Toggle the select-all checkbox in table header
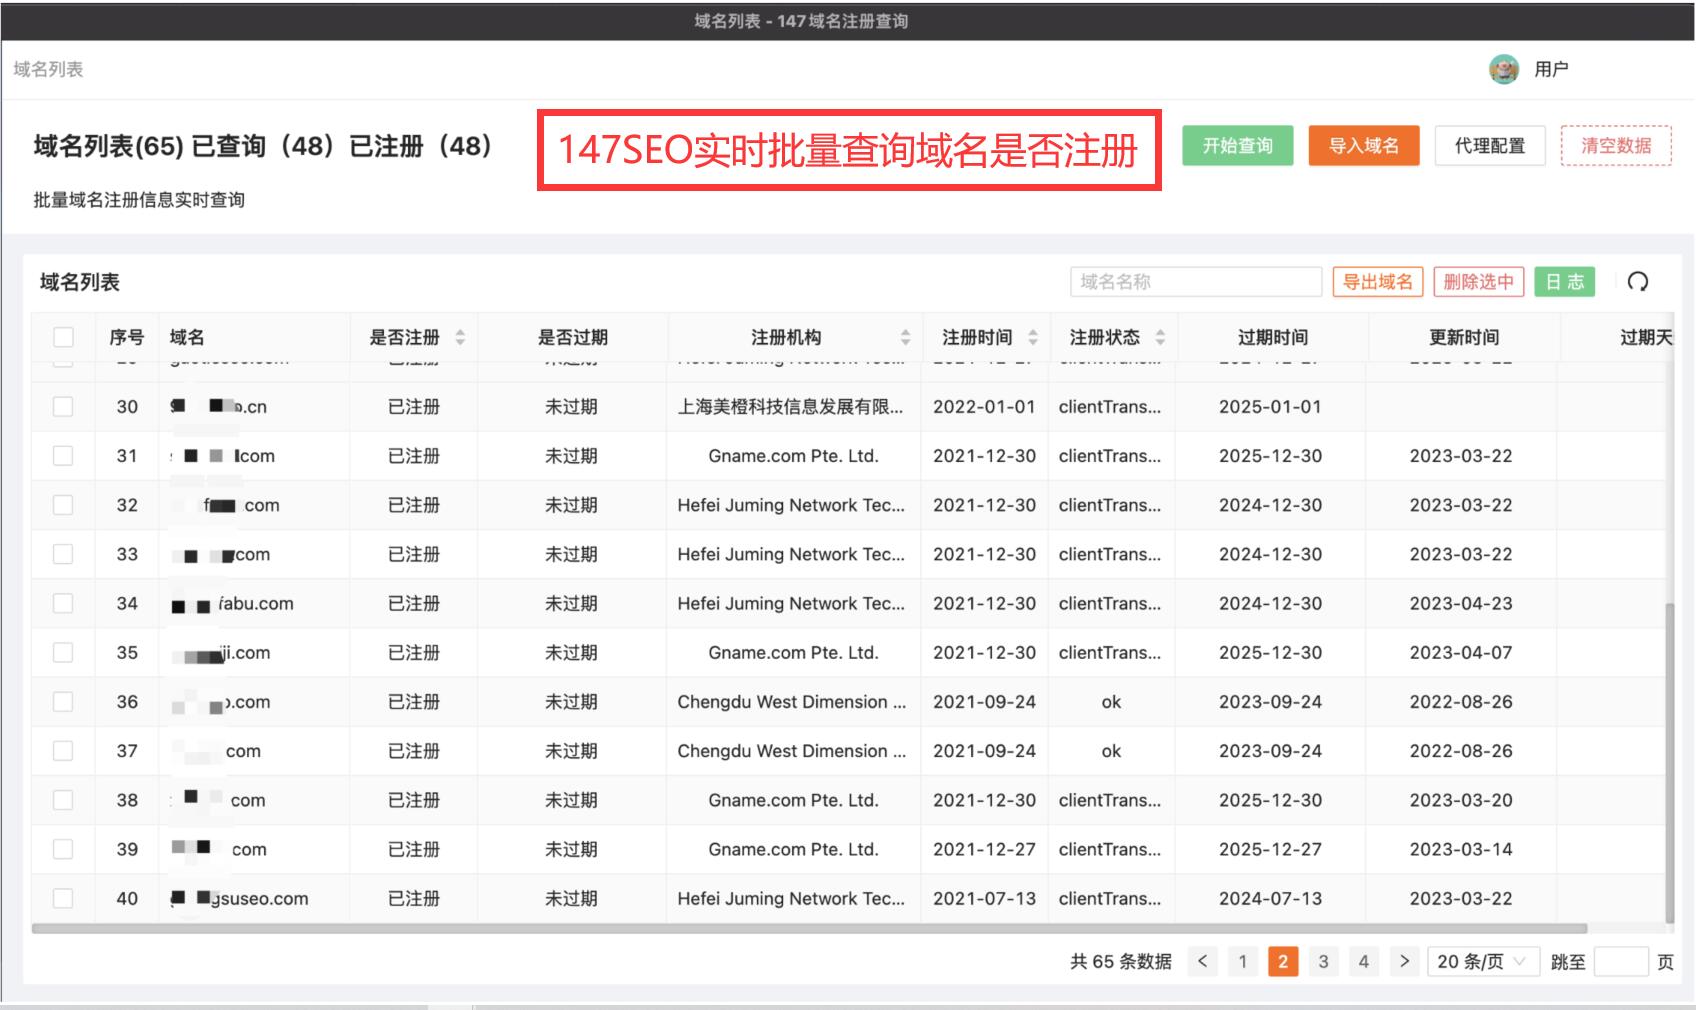 coord(63,337)
